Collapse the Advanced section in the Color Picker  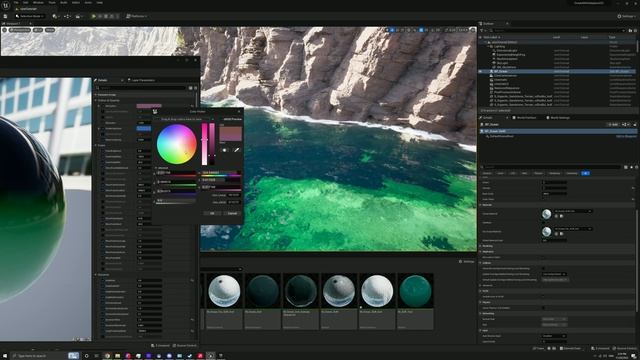(156, 168)
